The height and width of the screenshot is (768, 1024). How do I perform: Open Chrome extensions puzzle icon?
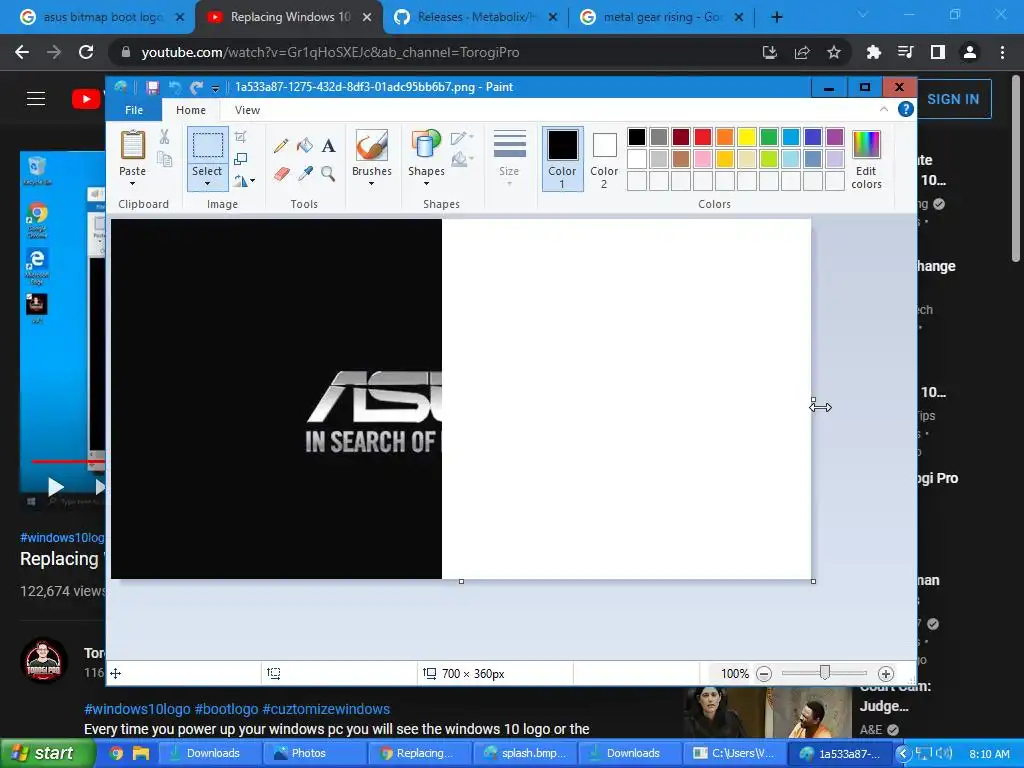coord(873,52)
